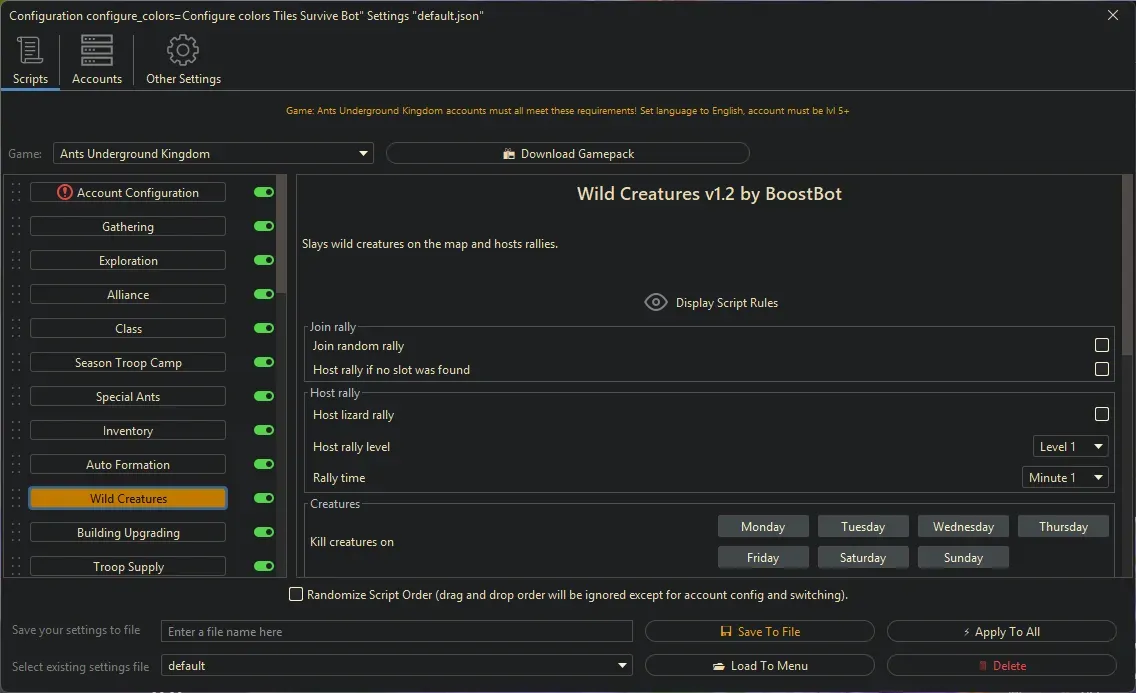1136x693 pixels.
Task: Click the Download Gamepack button
Action: pos(567,154)
